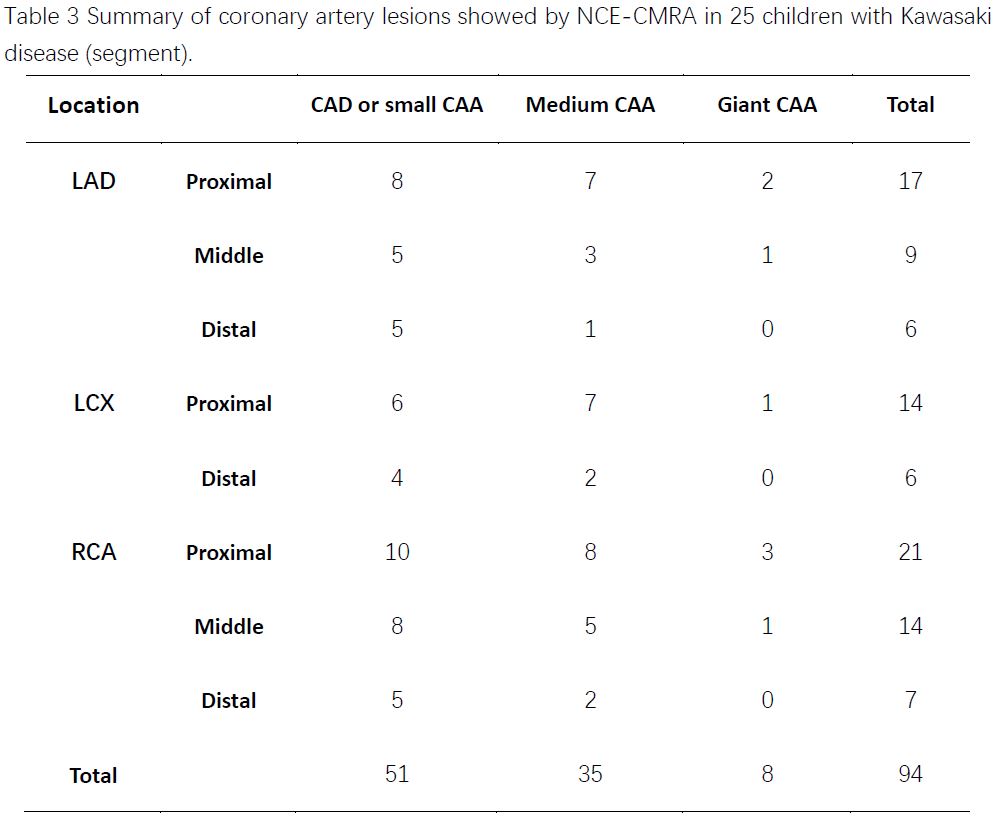1003x818 pixels.
Task: Select the Medium CAA total 35
Action: [x=590, y=774]
